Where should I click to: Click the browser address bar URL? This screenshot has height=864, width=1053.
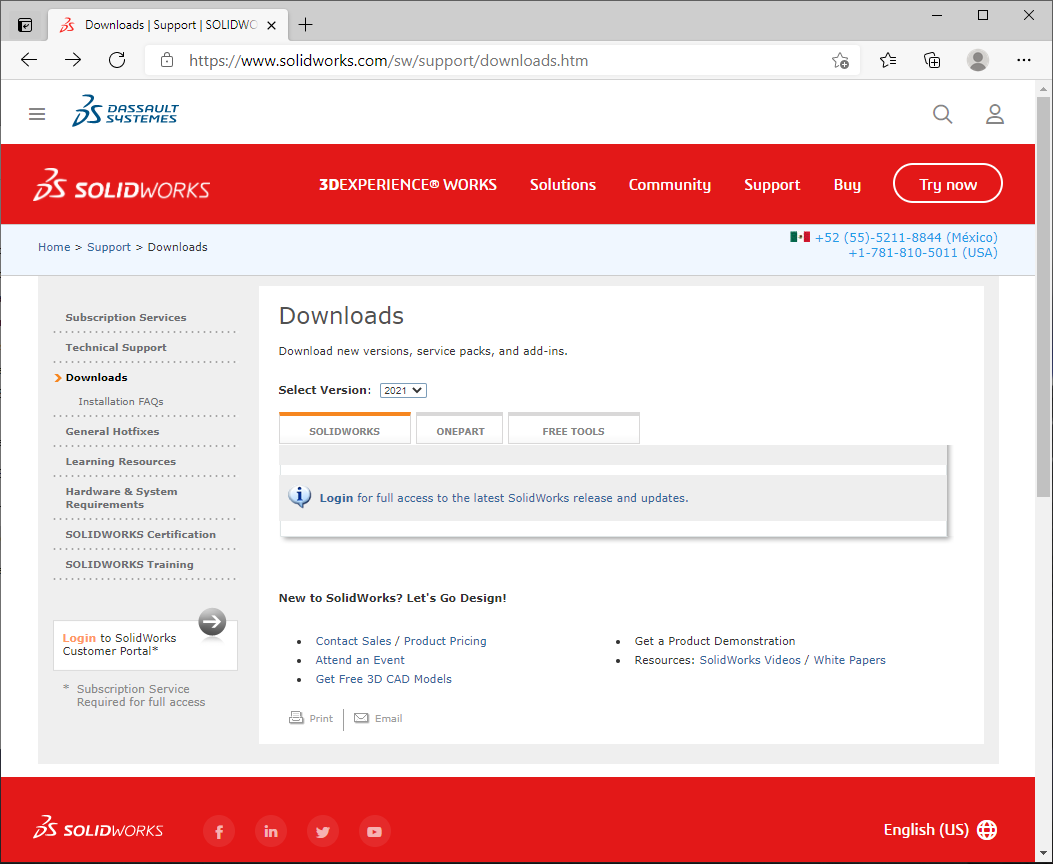(x=388, y=61)
